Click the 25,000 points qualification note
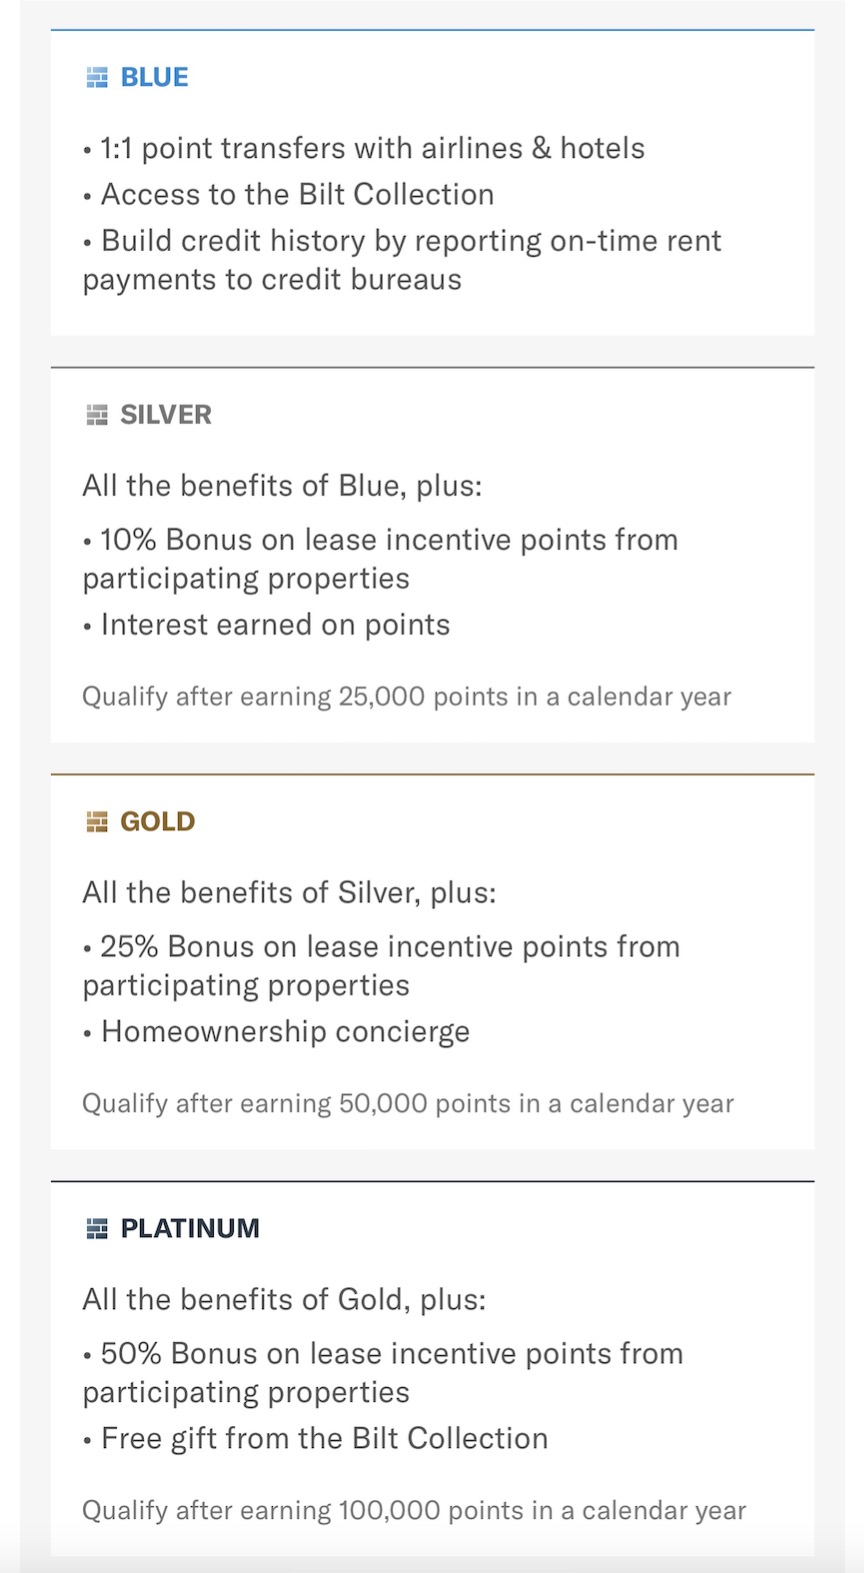 click(407, 697)
